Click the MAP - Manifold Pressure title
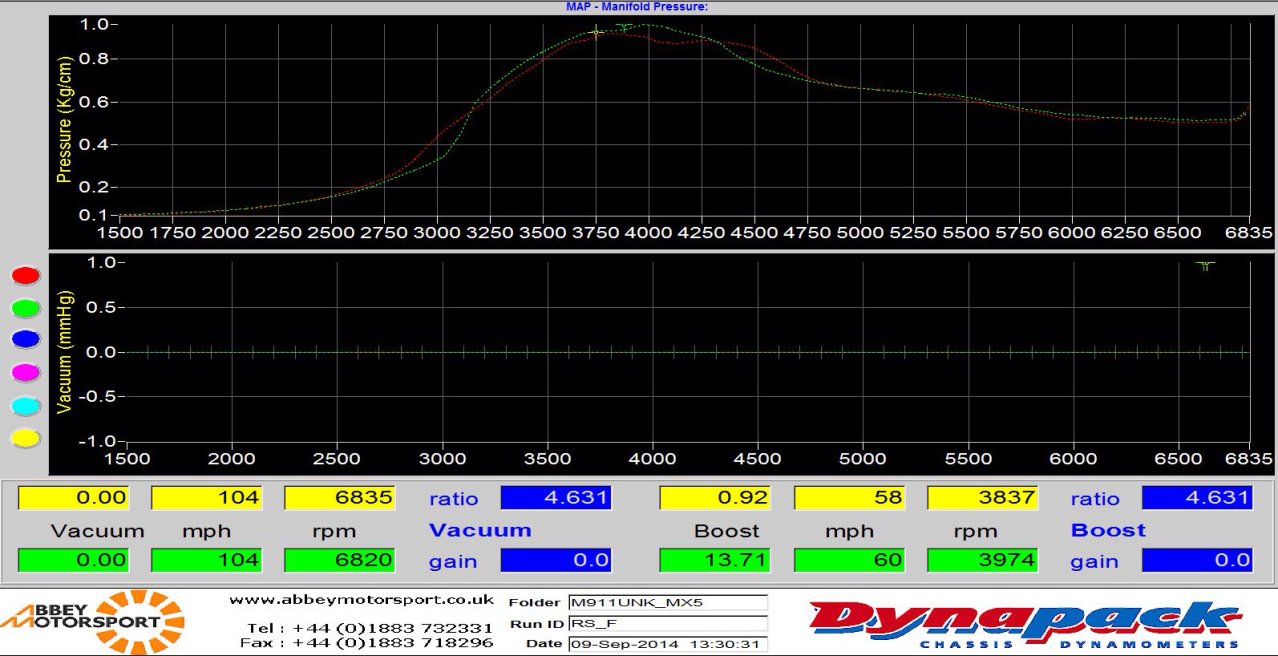This screenshot has height=656, width=1278. click(637, 7)
